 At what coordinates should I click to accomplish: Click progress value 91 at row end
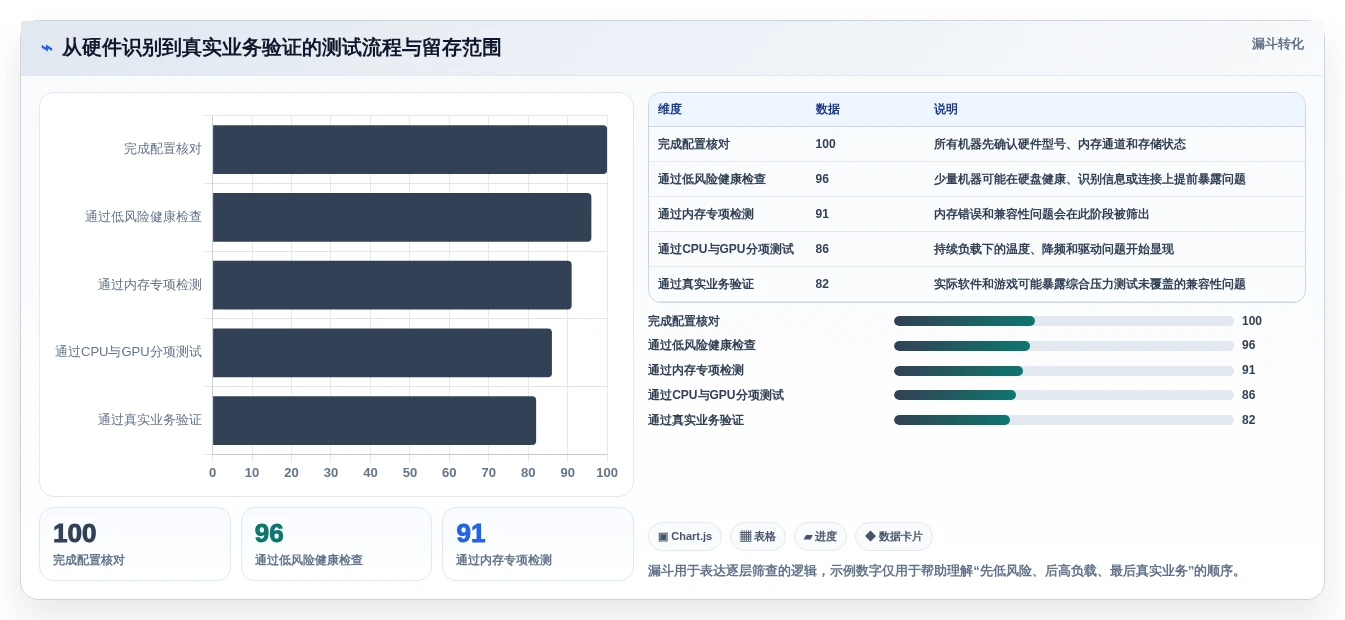[1249, 371]
